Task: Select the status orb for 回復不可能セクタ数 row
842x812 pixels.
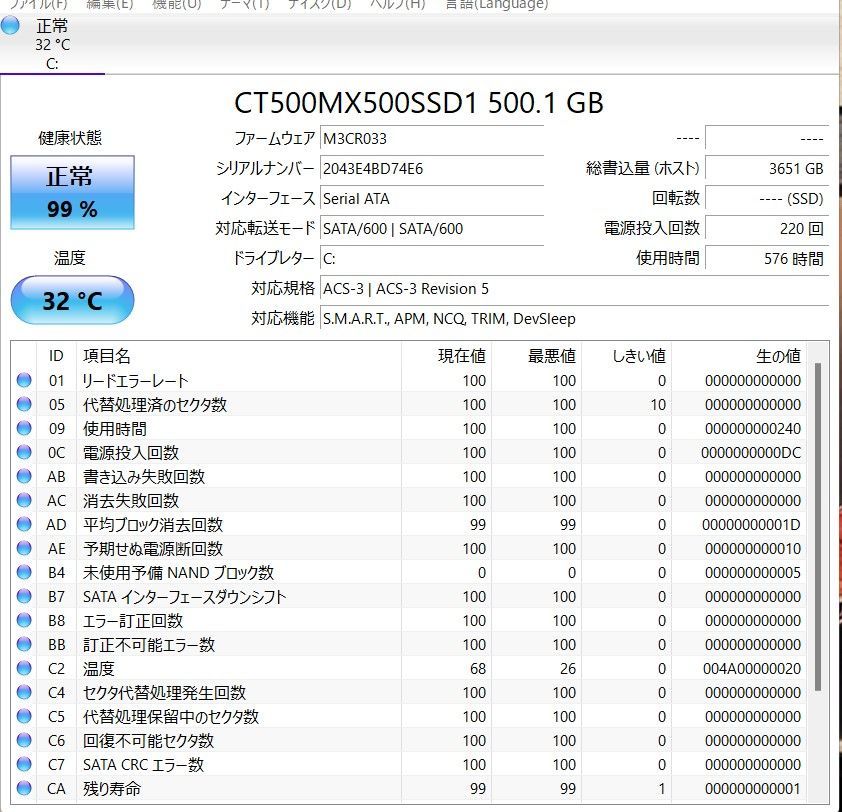Action: (x=24, y=740)
